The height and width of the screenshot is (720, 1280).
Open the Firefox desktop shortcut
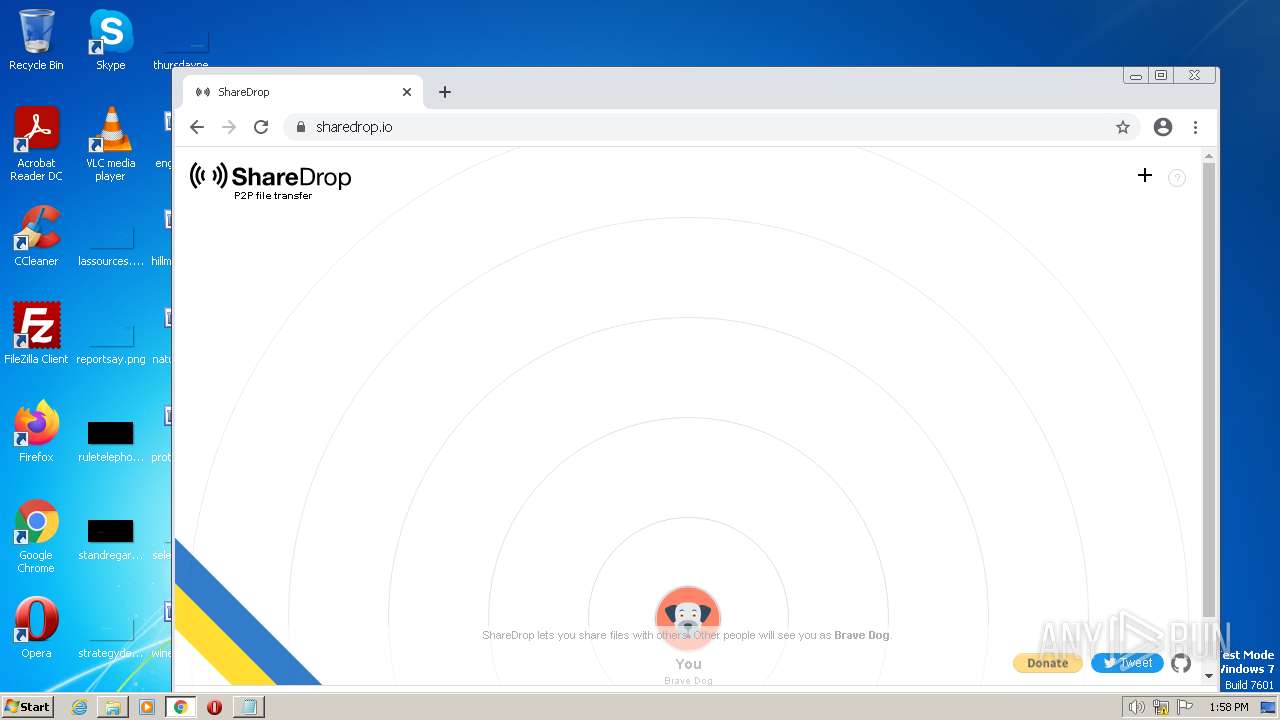coord(36,432)
